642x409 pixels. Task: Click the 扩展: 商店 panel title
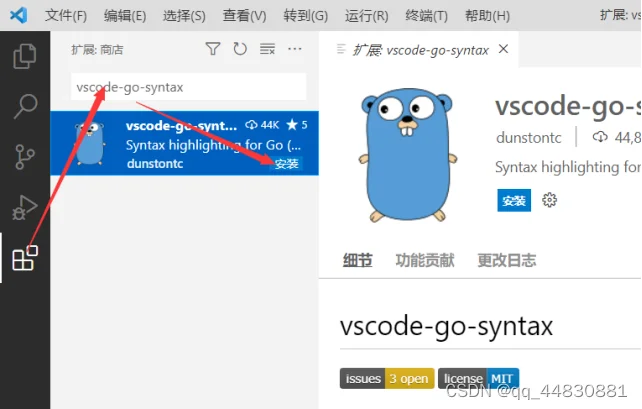tap(97, 50)
